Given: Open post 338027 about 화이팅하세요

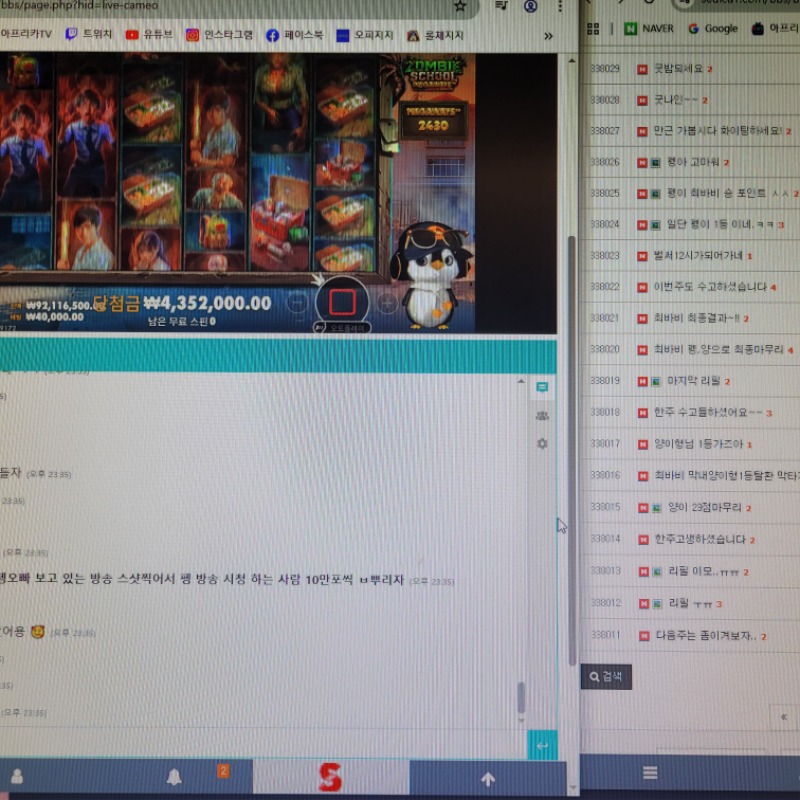Looking at the screenshot, I should click(718, 131).
